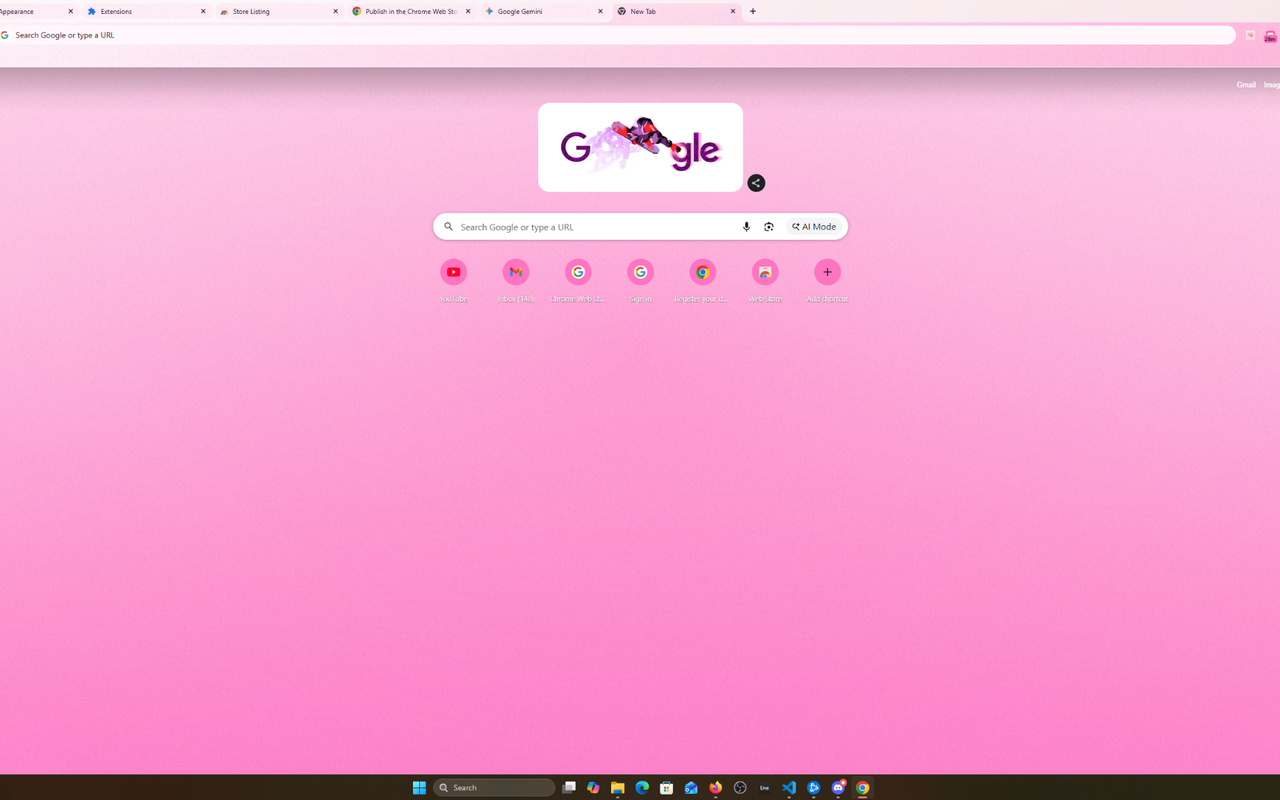This screenshot has width=1280, height=800.
Task: Open the Register your d... shortcut
Action: tap(702, 271)
